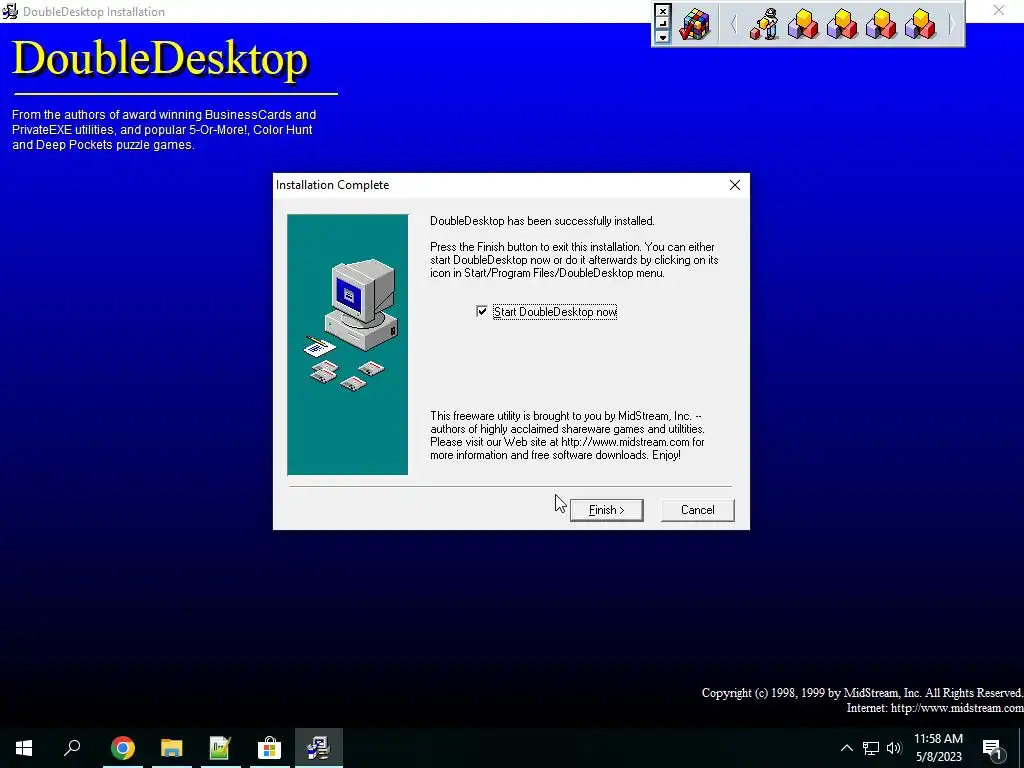
Task: Click the "Press the Finish button to exit" paragraph
Action: pos(574,260)
